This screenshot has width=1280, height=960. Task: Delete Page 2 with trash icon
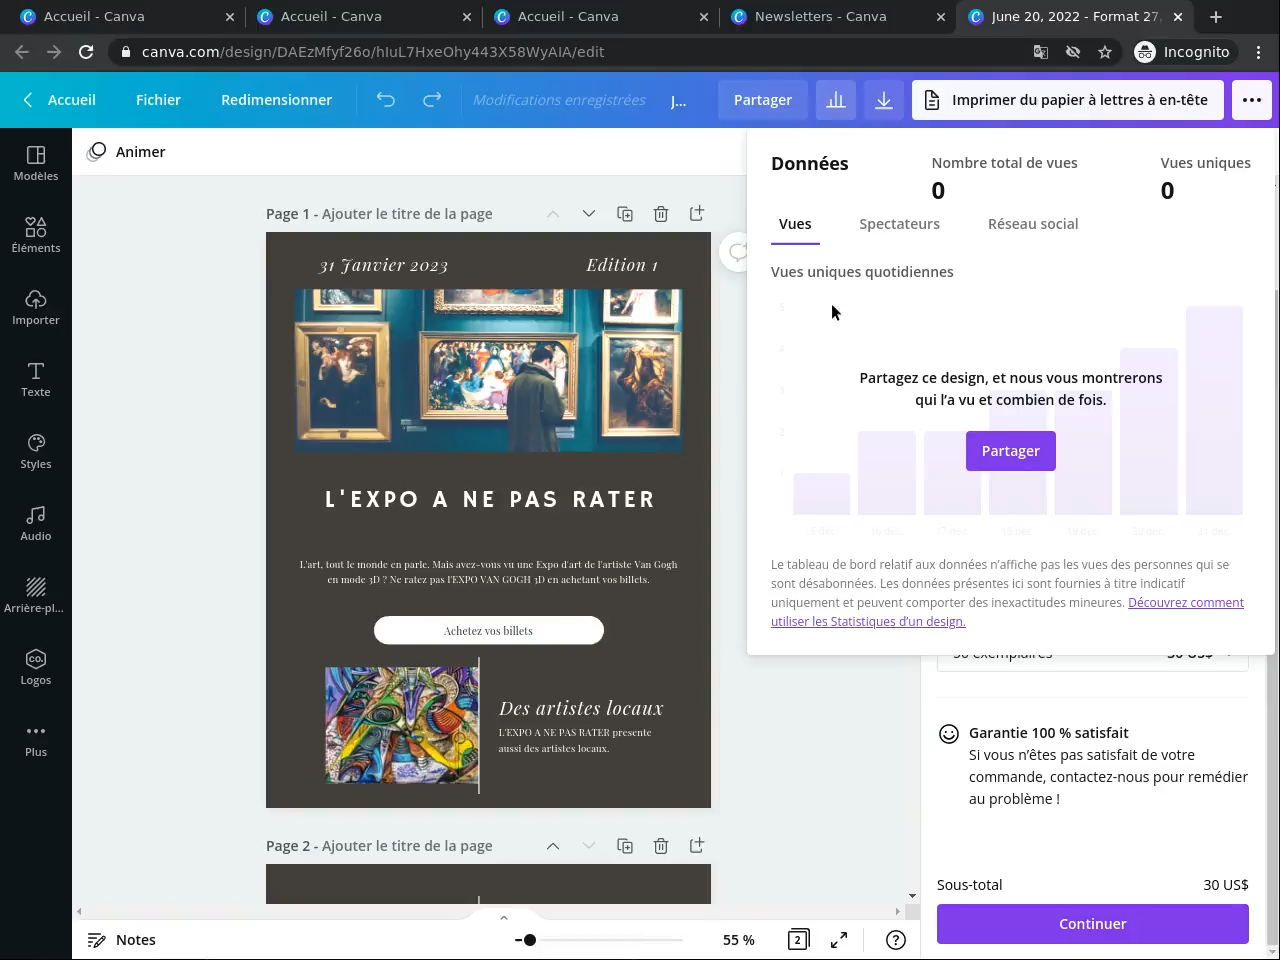coord(661,846)
